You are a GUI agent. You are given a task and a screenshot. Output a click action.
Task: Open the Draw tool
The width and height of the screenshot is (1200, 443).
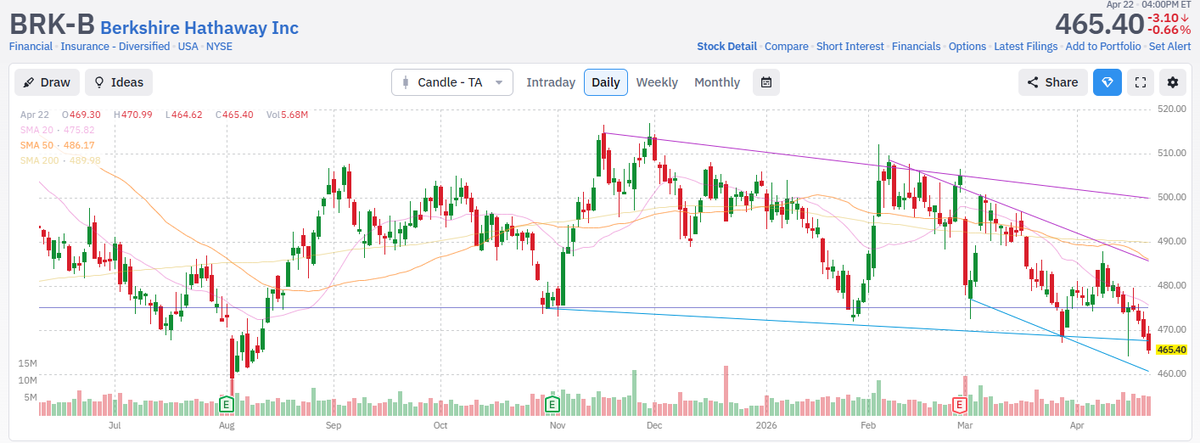(x=46, y=82)
